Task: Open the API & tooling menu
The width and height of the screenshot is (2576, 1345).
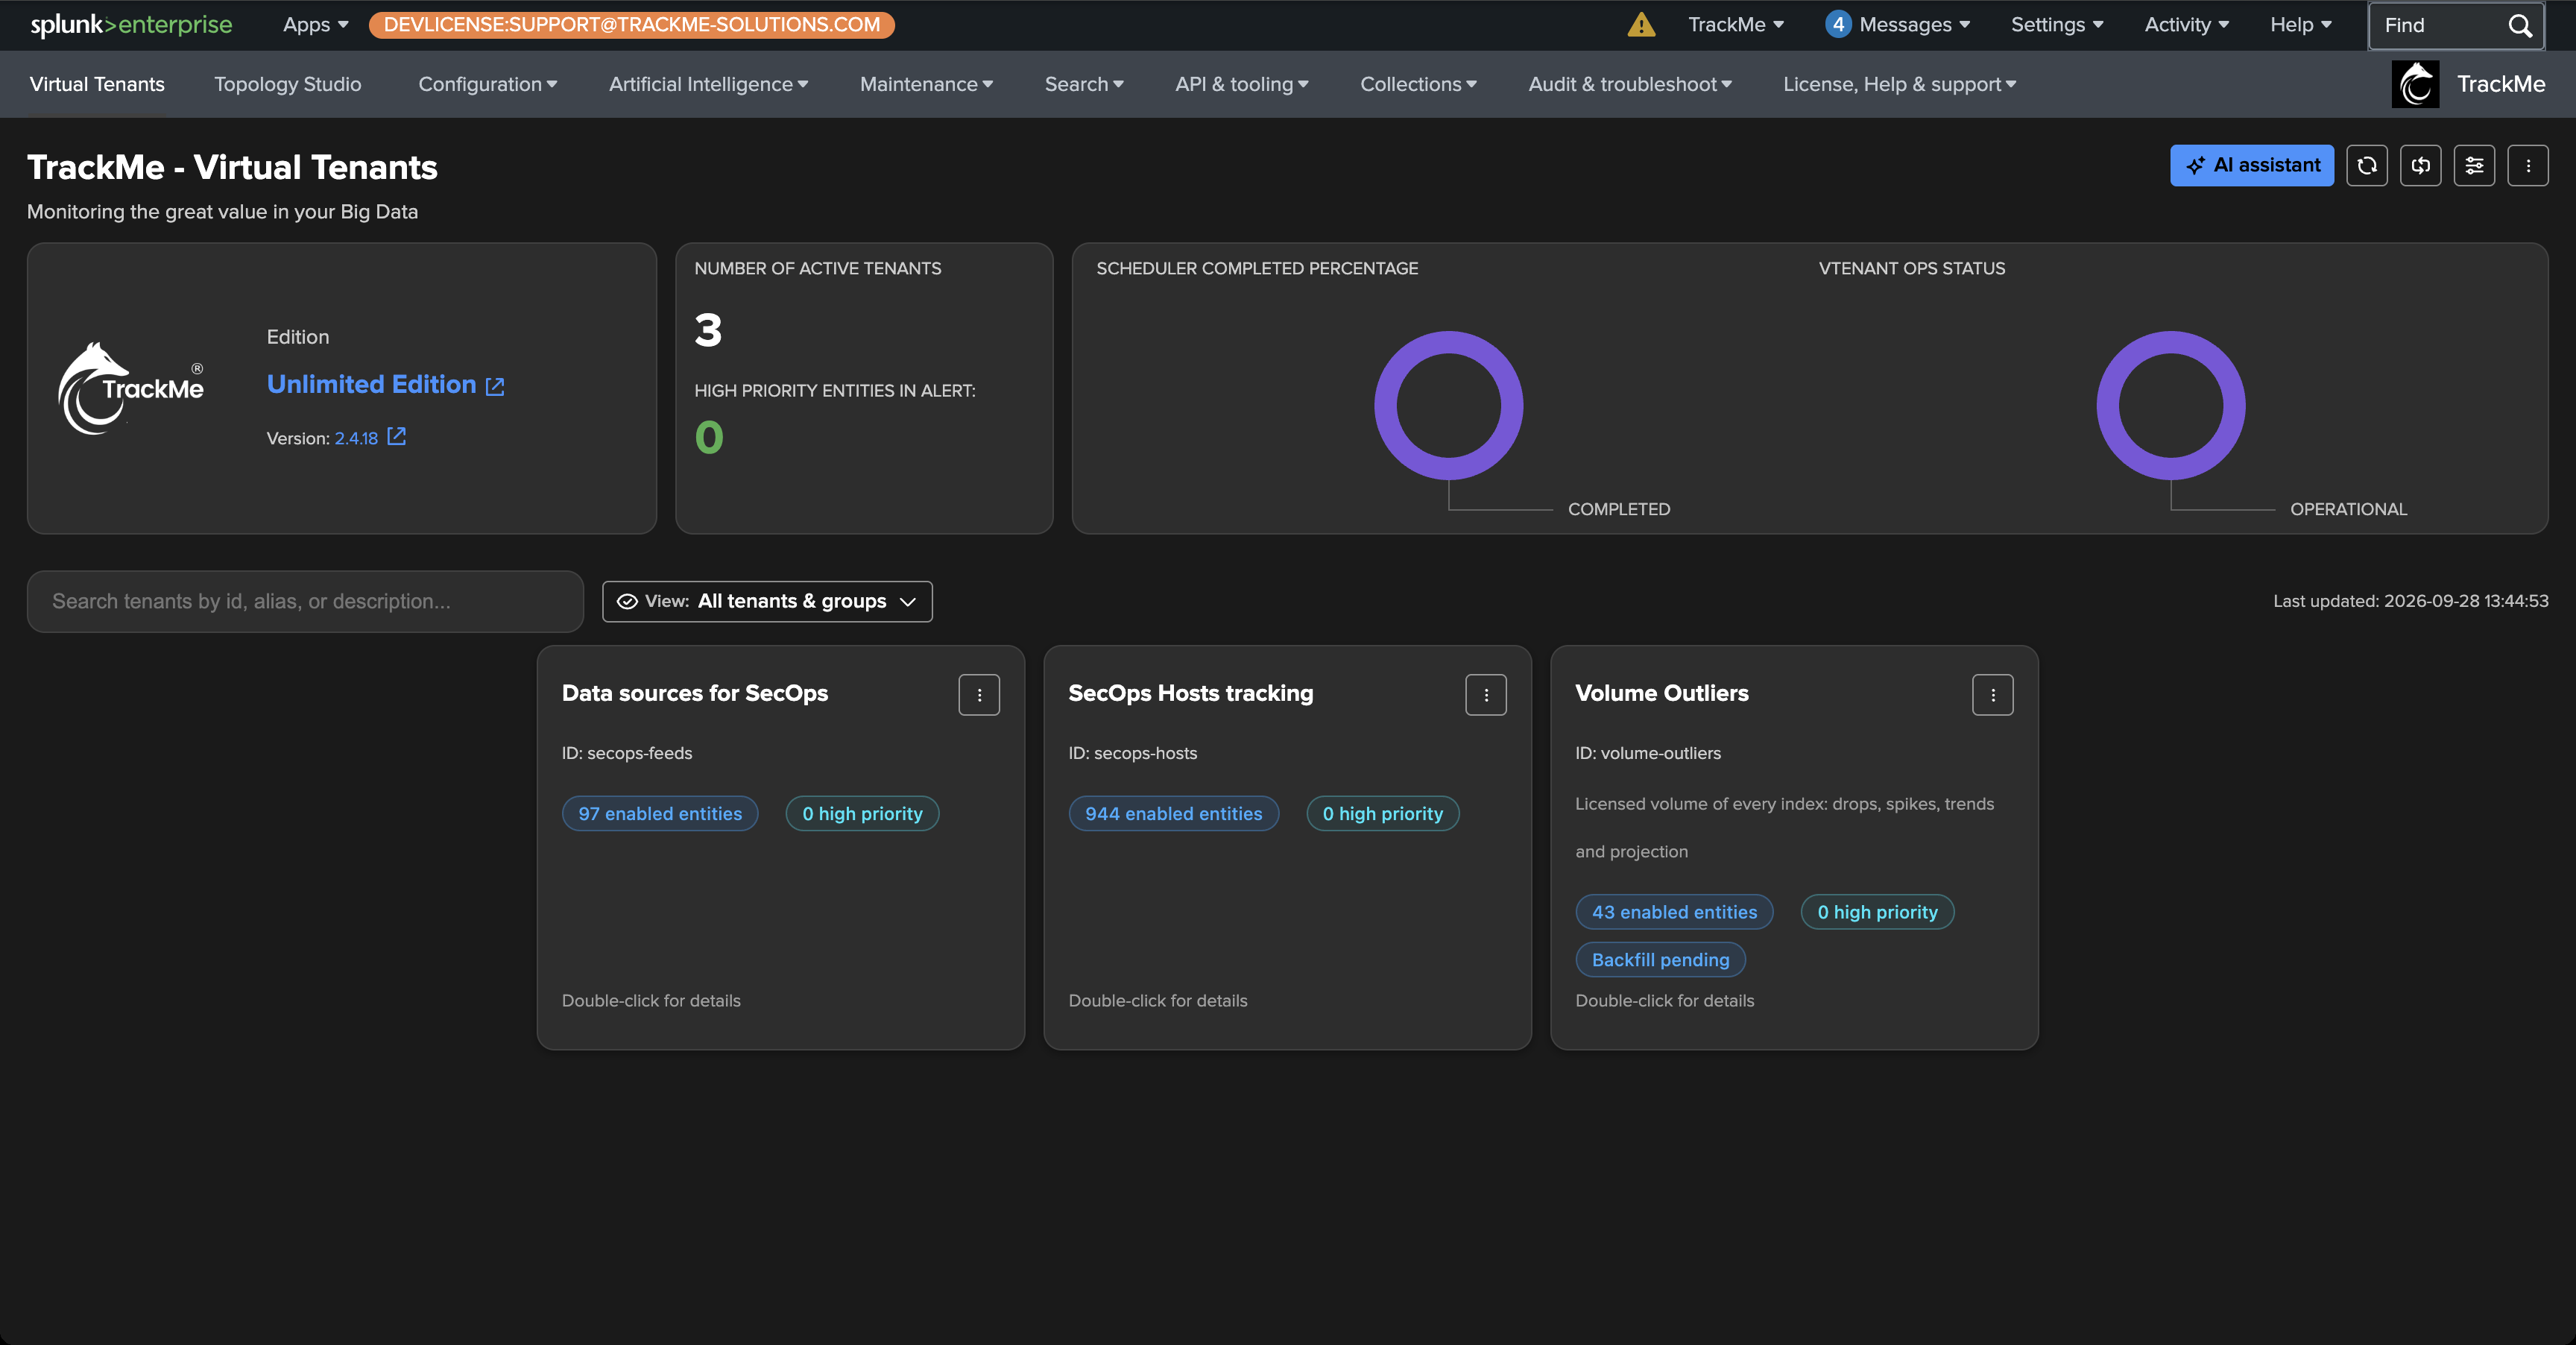Action: [1241, 84]
